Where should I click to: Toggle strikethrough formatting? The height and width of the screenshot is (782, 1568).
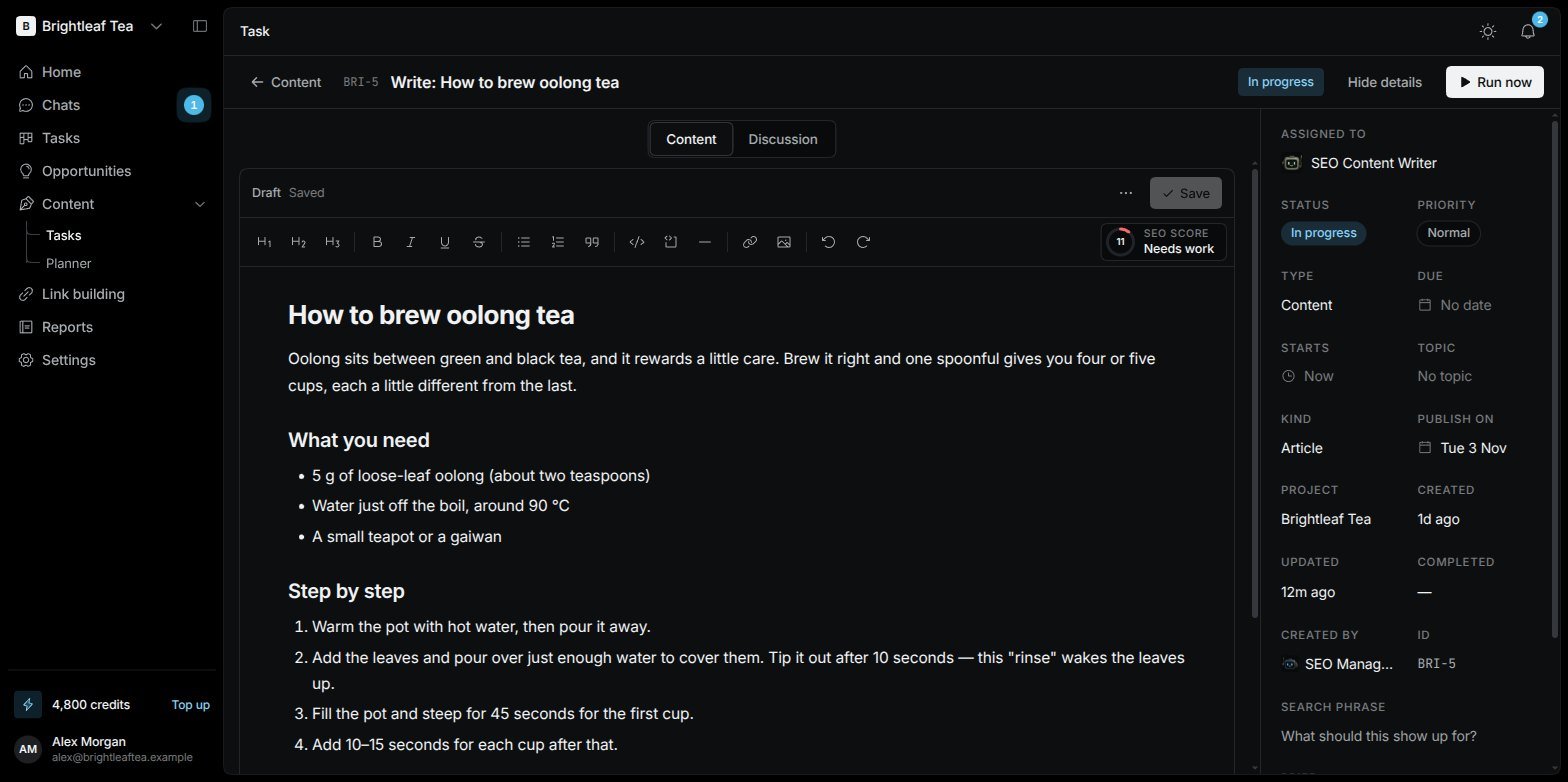479,242
